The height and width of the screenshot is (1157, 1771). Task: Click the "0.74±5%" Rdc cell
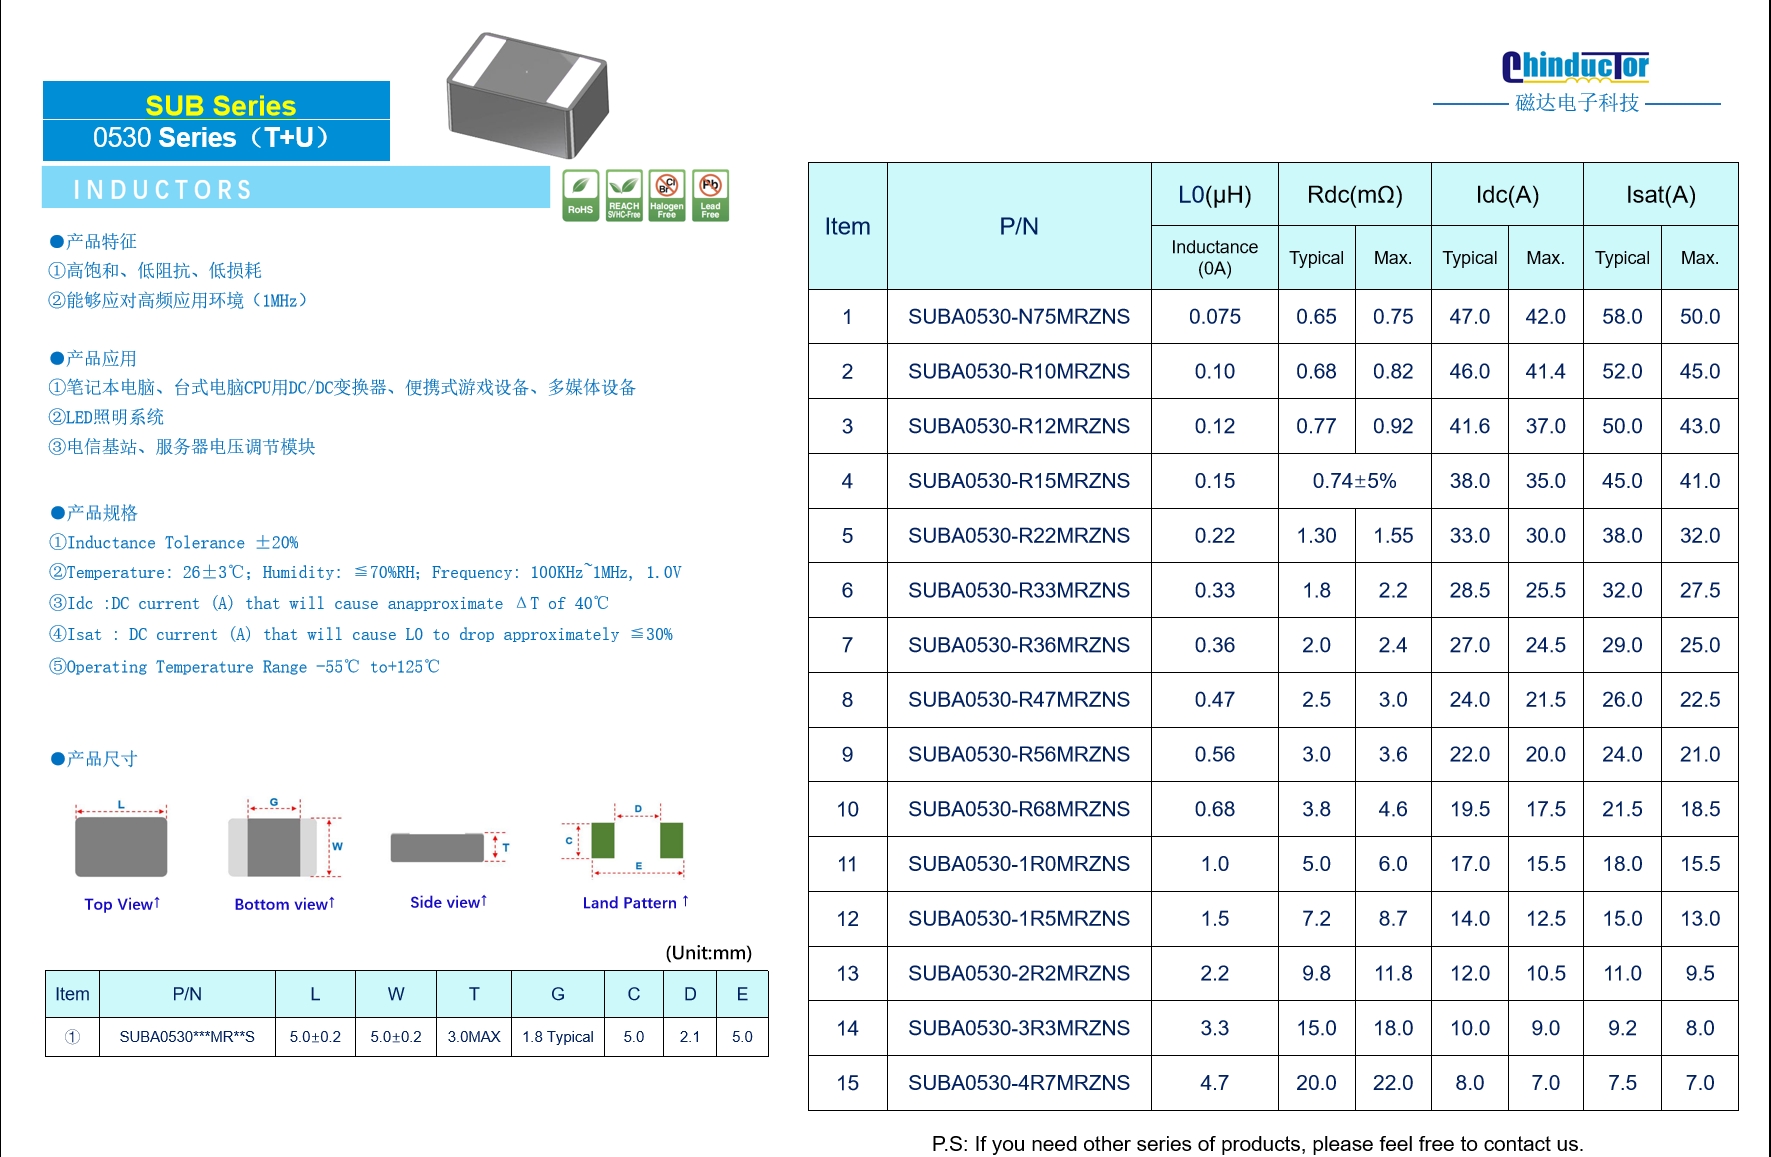coord(1355,481)
